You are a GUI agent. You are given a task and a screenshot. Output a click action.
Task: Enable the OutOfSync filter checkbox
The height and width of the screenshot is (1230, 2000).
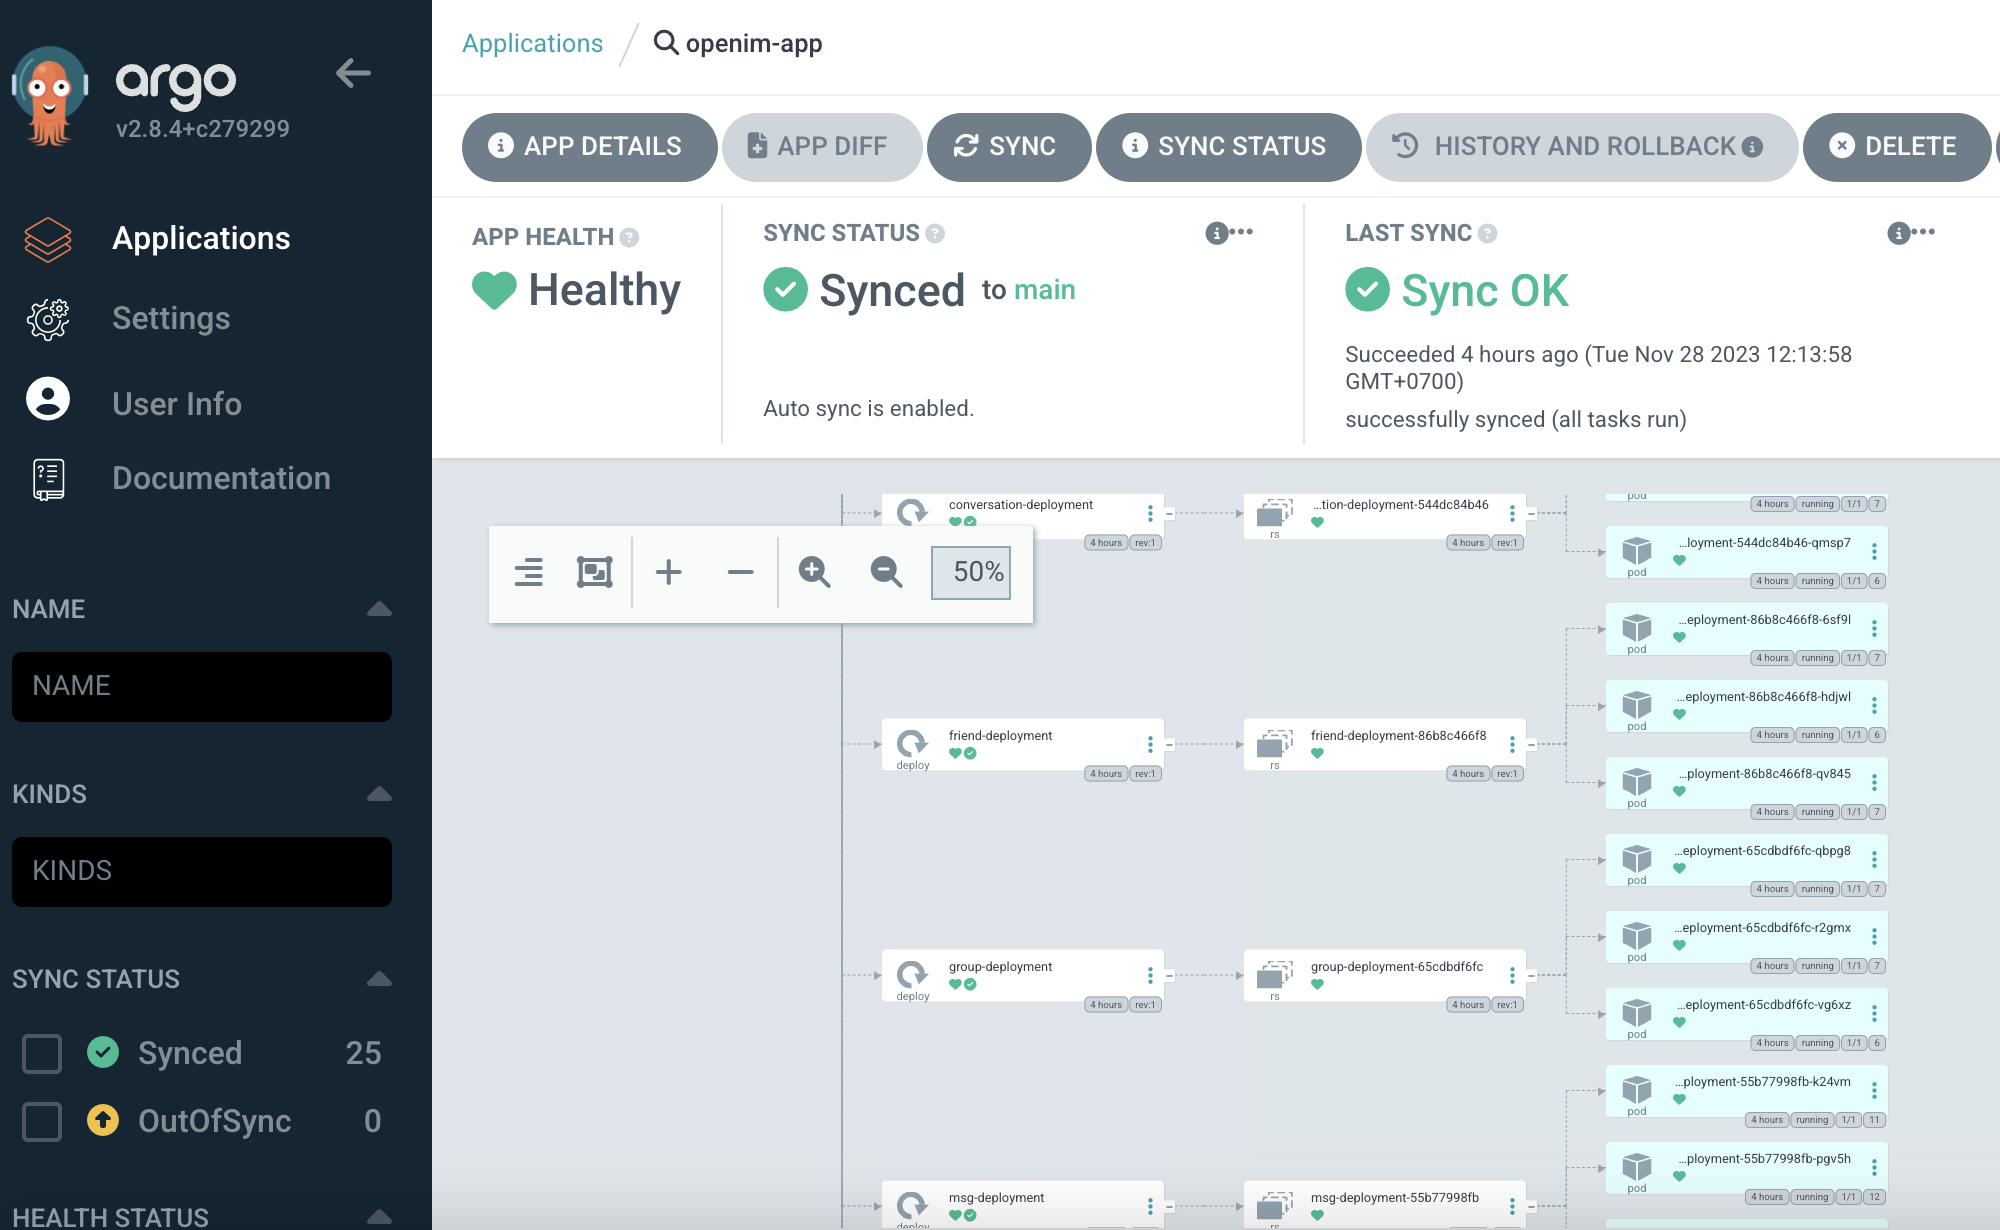[x=42, y=1121]
